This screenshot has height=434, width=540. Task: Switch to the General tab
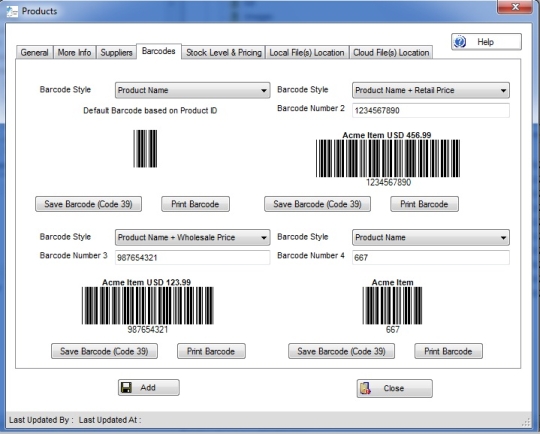pos(34,53)
